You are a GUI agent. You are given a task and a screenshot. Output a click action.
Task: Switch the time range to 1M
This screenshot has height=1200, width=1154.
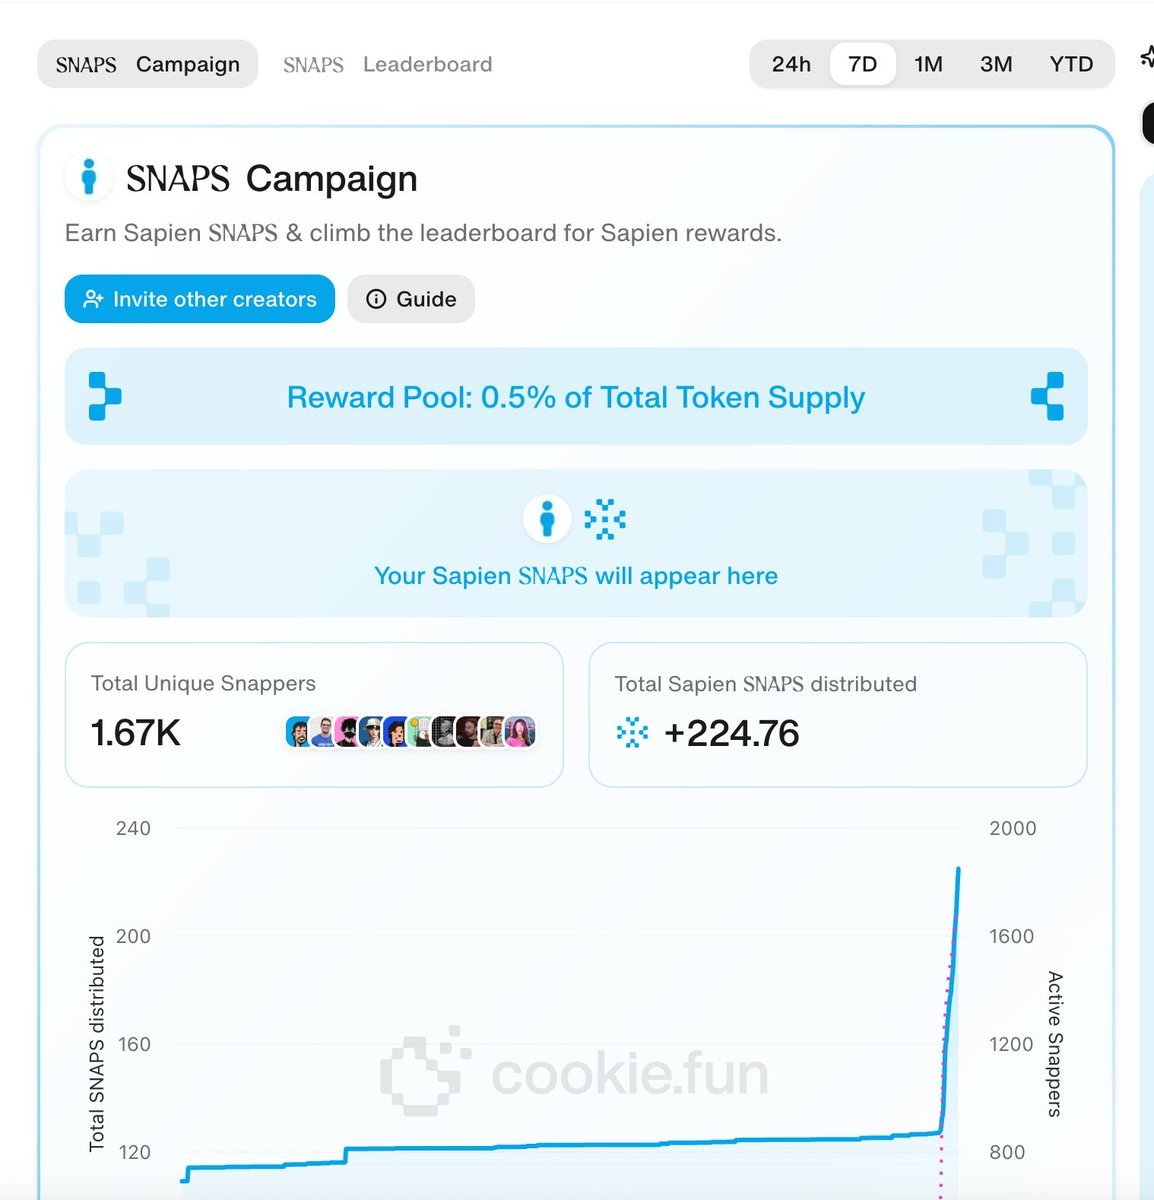pos(928,64)
